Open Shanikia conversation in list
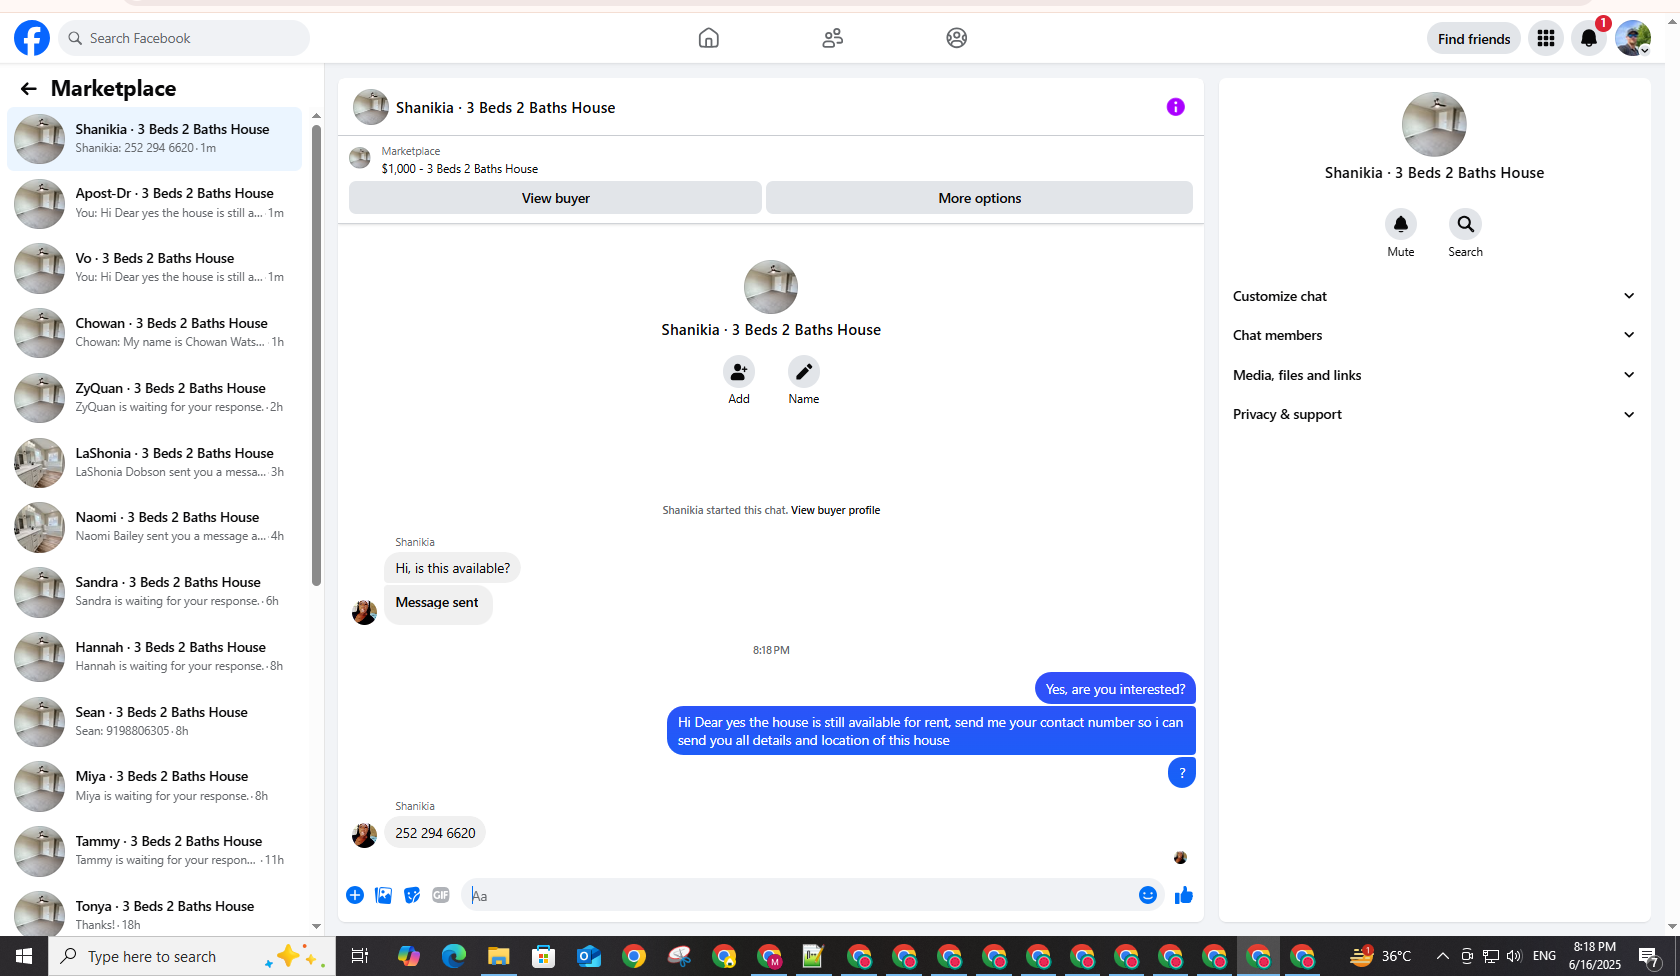The height and width of the screenshot is (976, 1680). (155, 139)
